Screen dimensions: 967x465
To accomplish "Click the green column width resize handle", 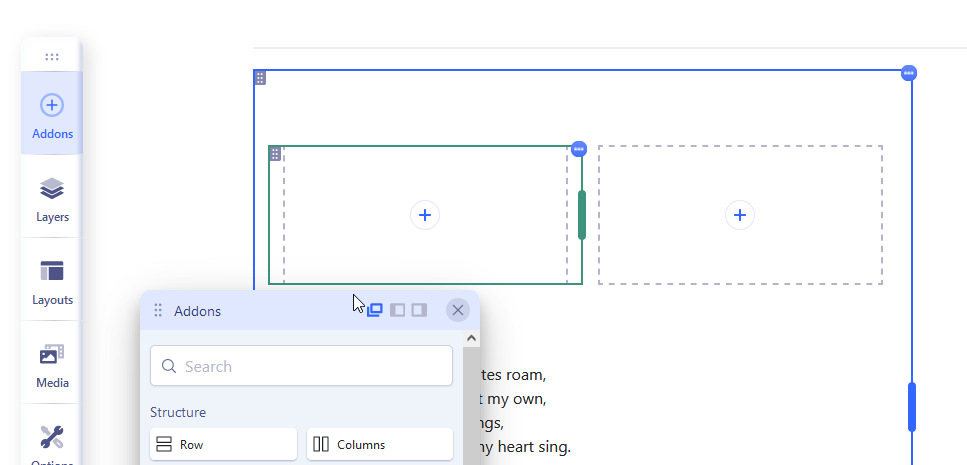I will coord(582,215).
